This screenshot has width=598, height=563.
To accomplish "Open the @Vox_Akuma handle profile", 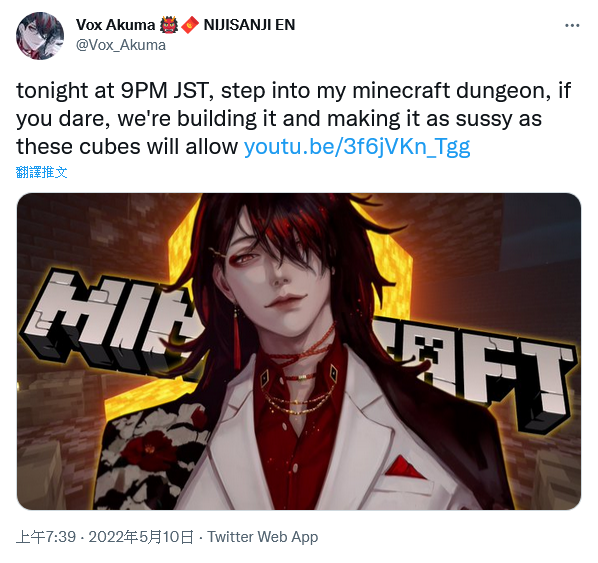I will point(121,45).
